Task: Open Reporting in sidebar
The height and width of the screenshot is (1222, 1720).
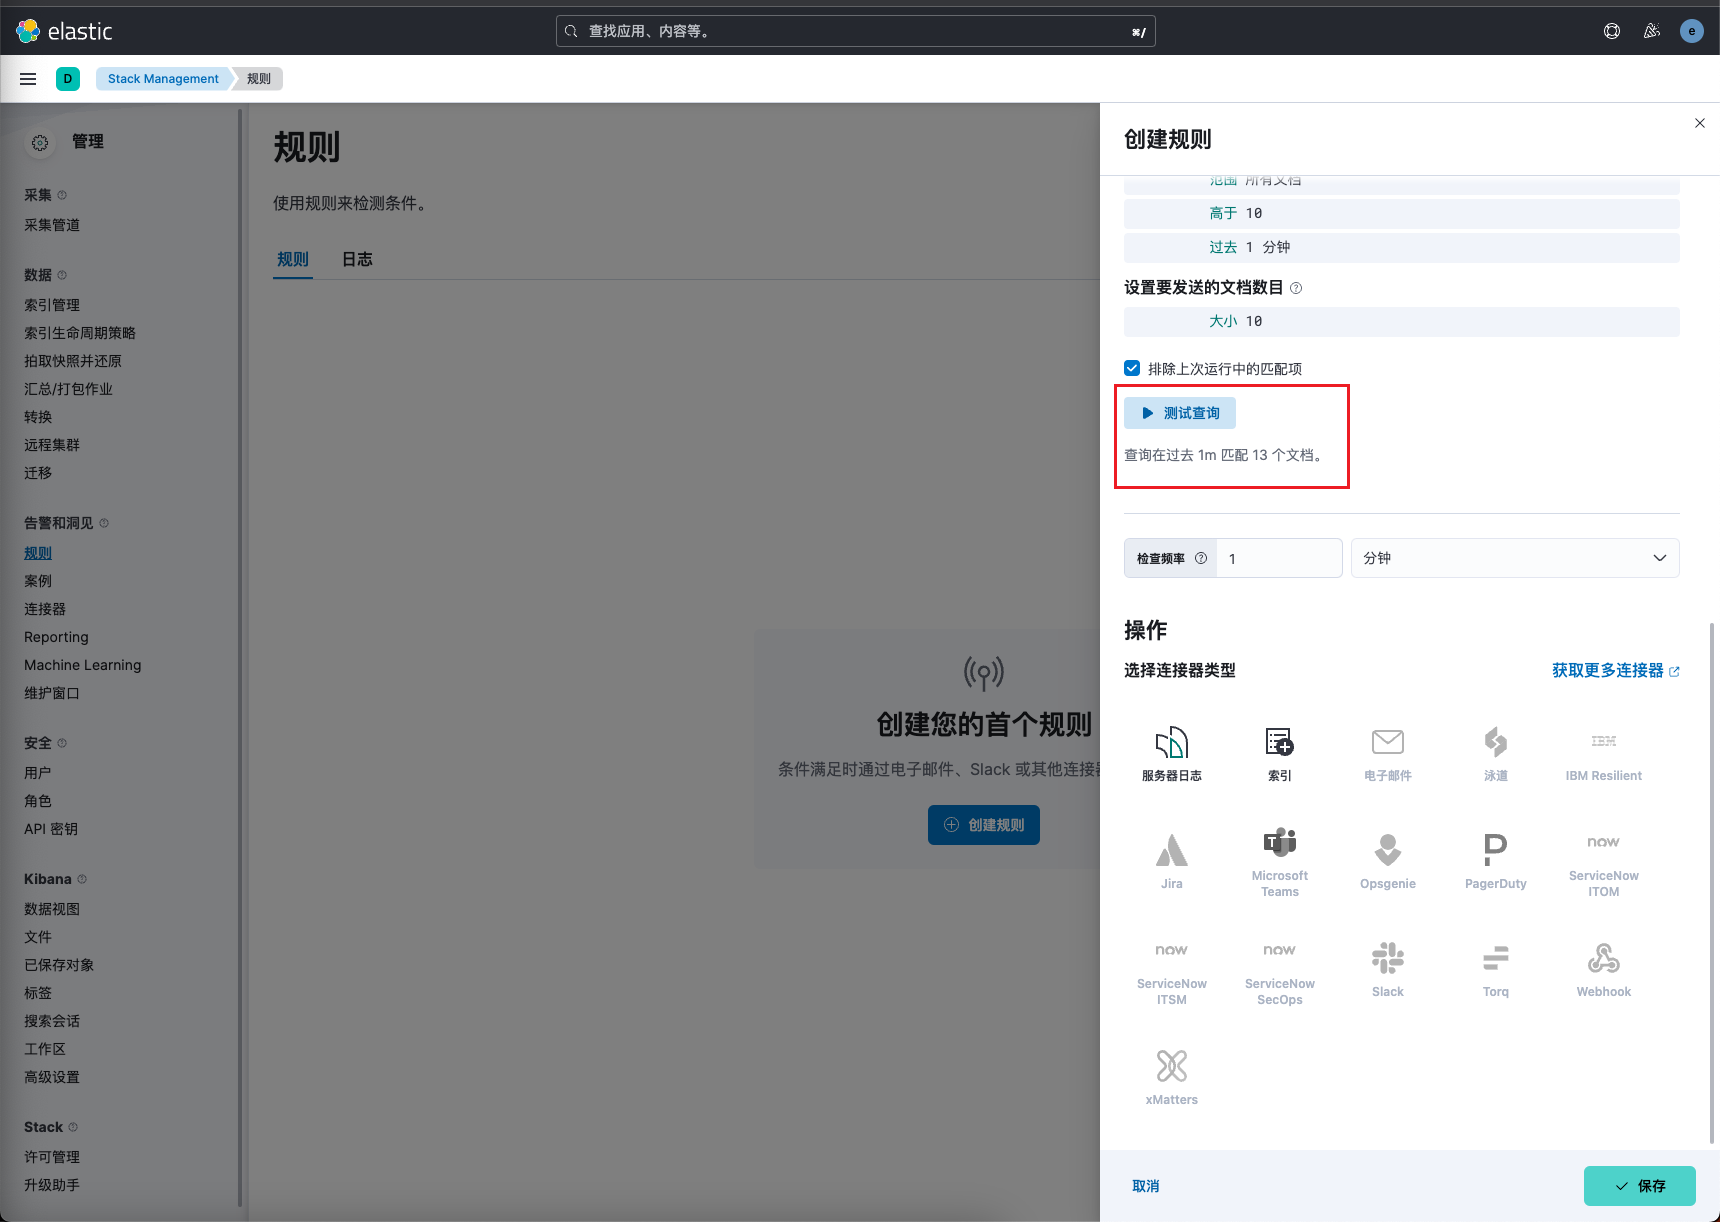Action: pyautogui.click(x=56, y=637)
